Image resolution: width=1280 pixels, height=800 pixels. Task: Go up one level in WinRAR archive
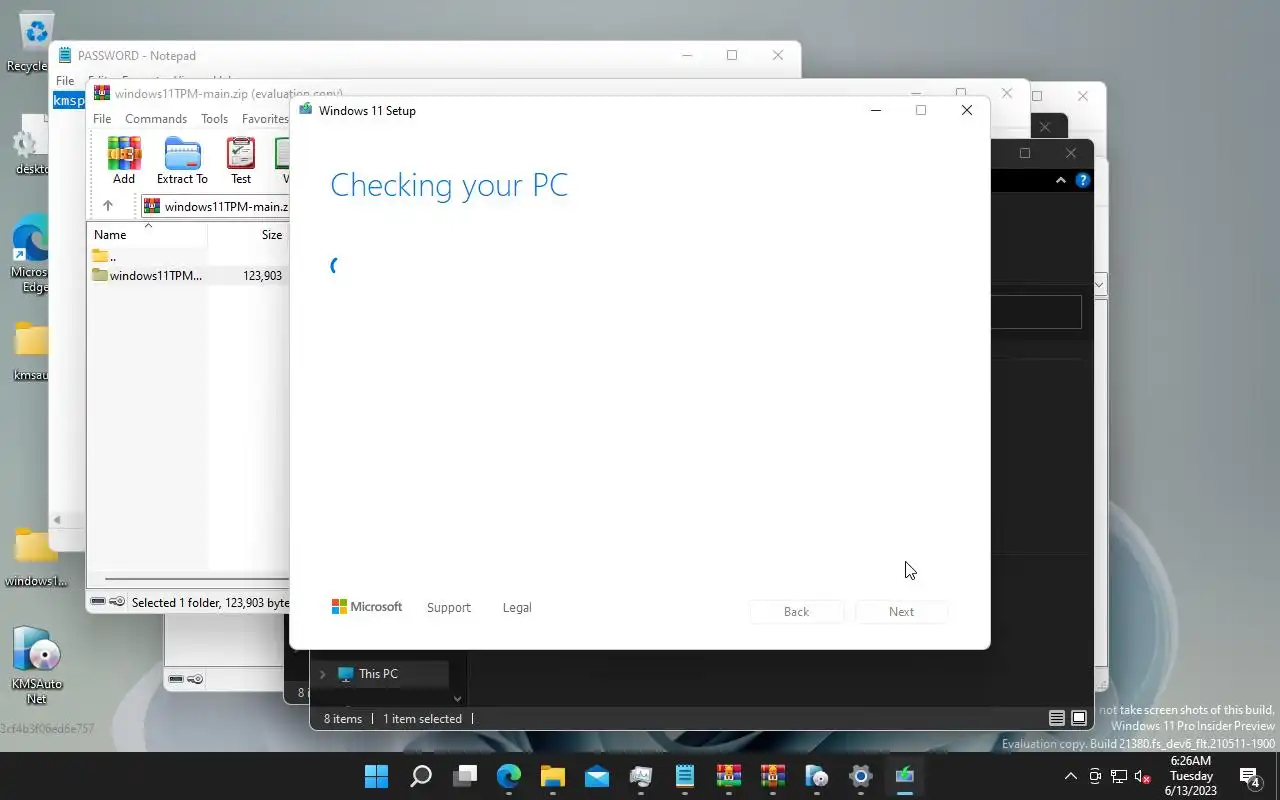point(108,206)
